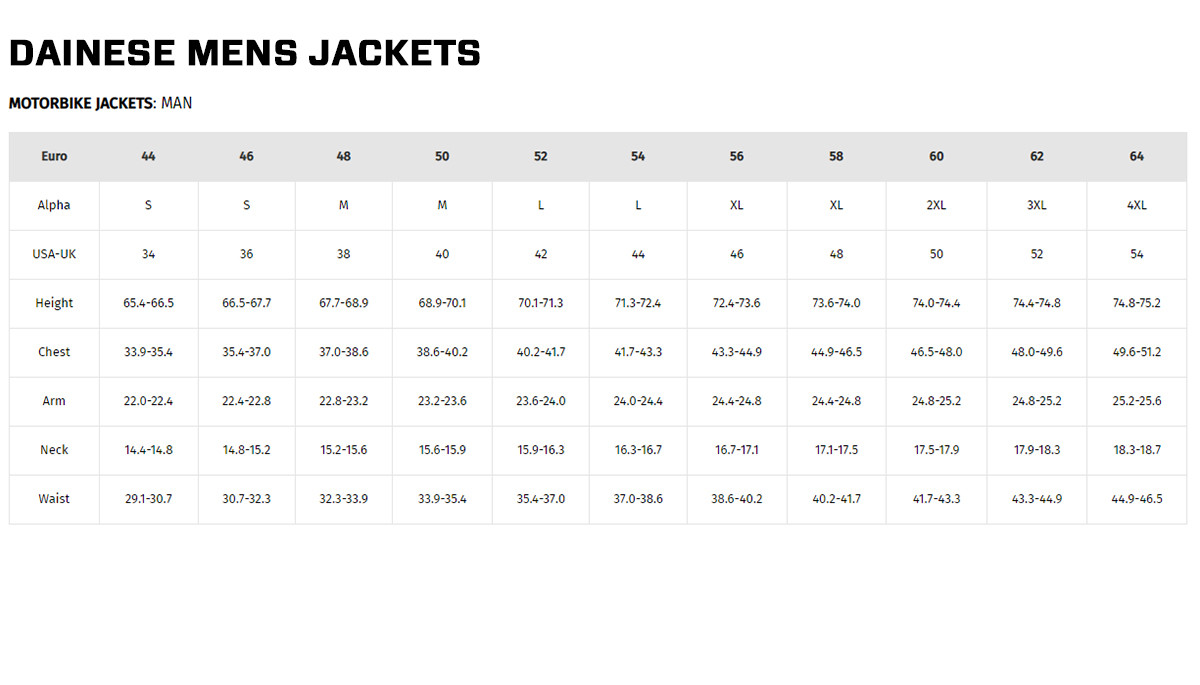Click the 18.3-18.7 neck measurement cell
Image resolution: width=1200 pixels, height=685 pixels.
coord(1137,450)
